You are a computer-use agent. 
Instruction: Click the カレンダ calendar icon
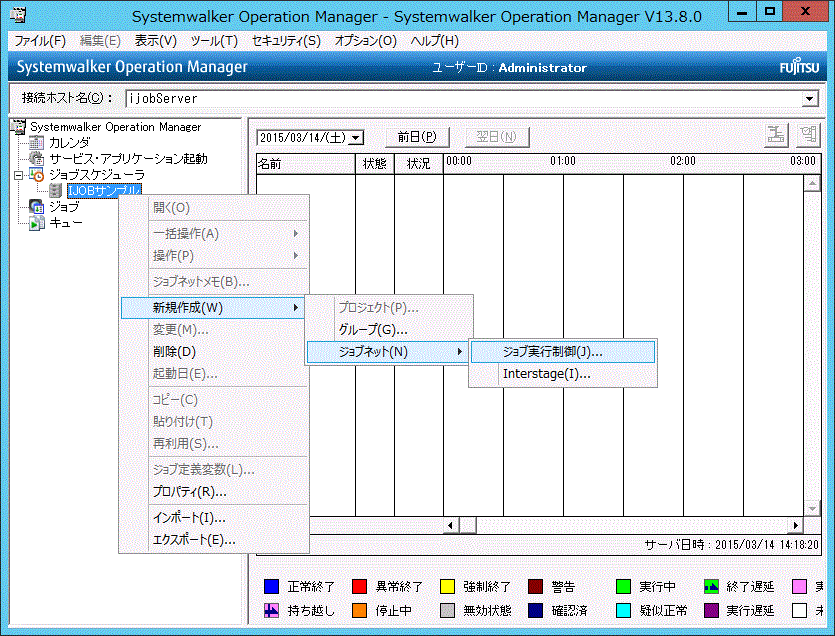click(37, 143)
